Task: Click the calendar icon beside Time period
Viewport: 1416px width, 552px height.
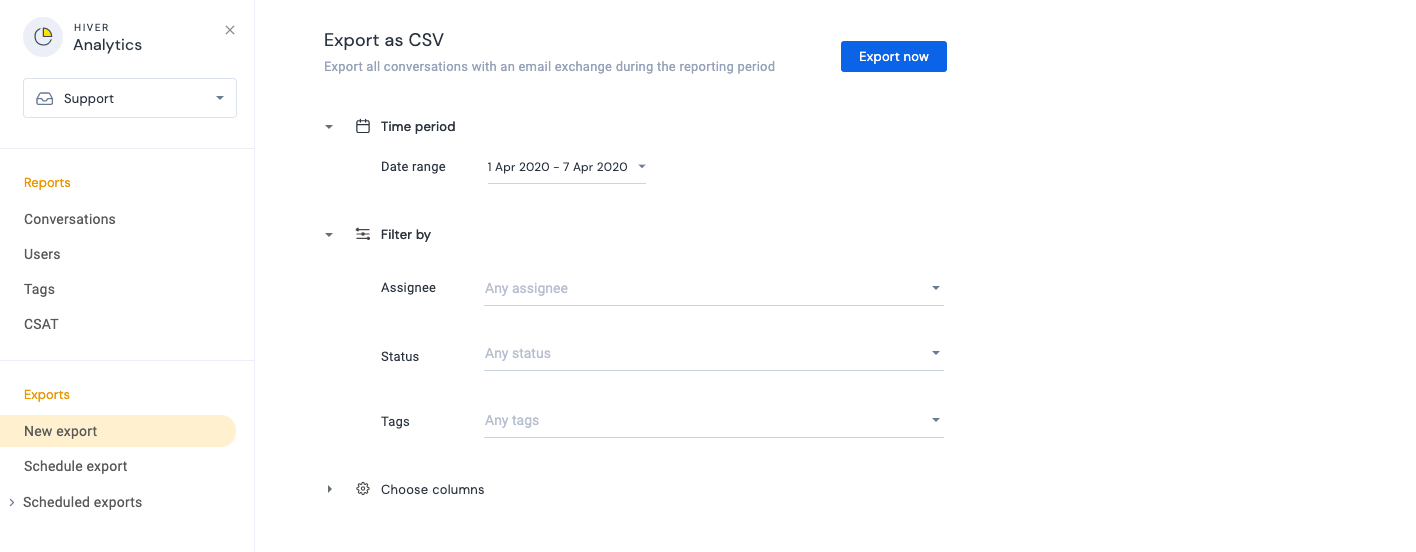Action: coord(363,126)
